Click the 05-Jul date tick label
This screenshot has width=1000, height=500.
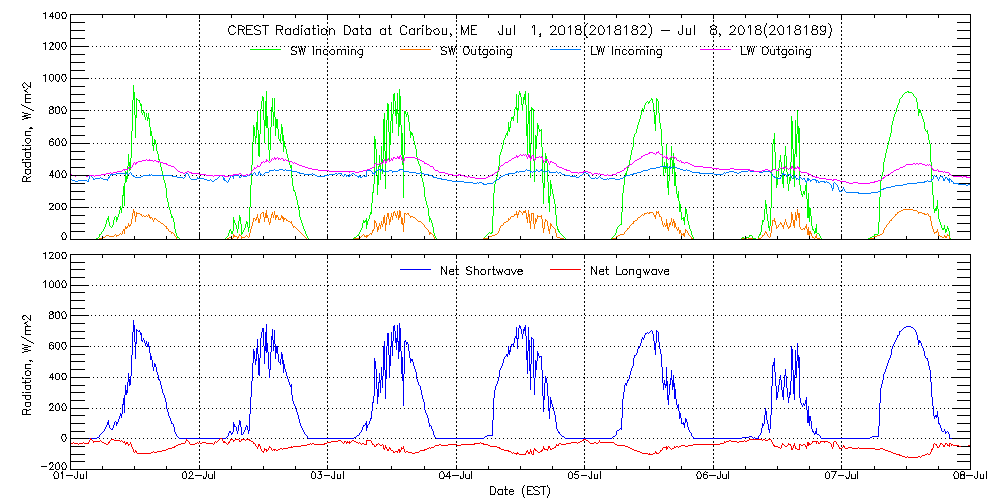585,477
